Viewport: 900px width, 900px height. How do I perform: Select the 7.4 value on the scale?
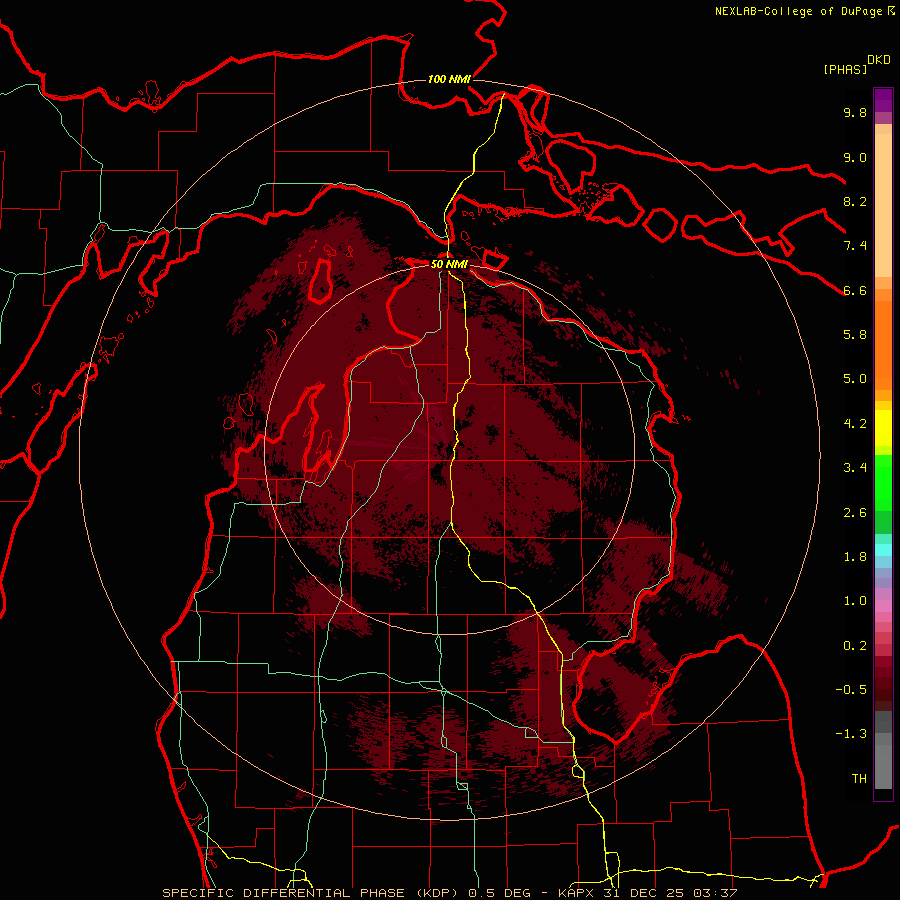(x=855, y=246)
